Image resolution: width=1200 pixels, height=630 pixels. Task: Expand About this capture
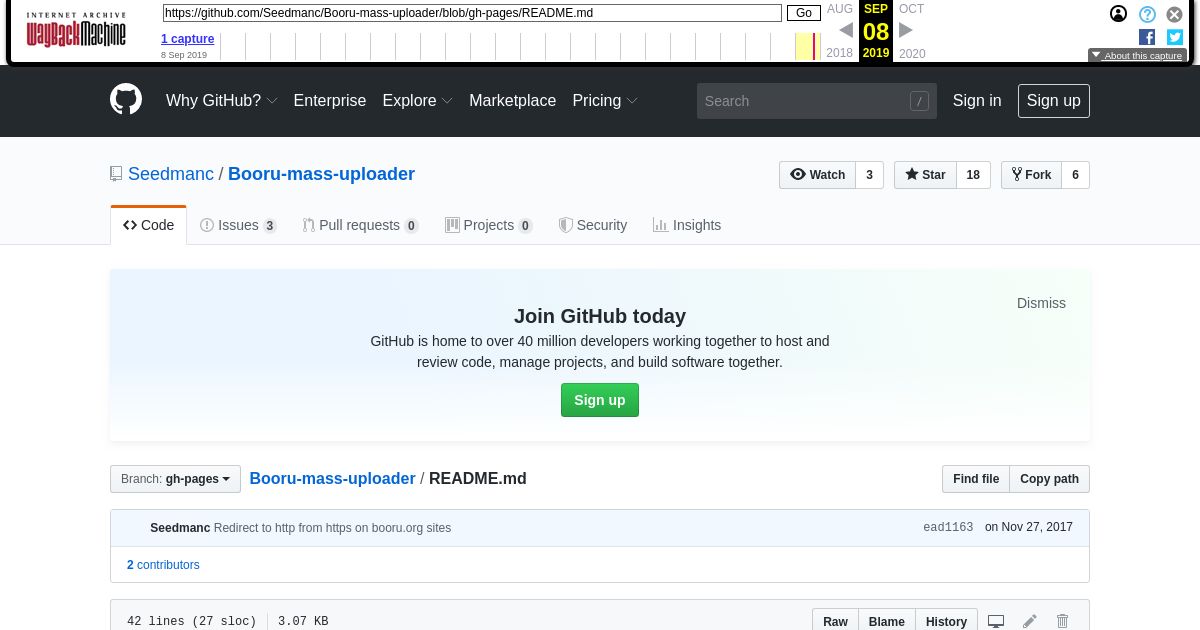tap(1137, 56)
